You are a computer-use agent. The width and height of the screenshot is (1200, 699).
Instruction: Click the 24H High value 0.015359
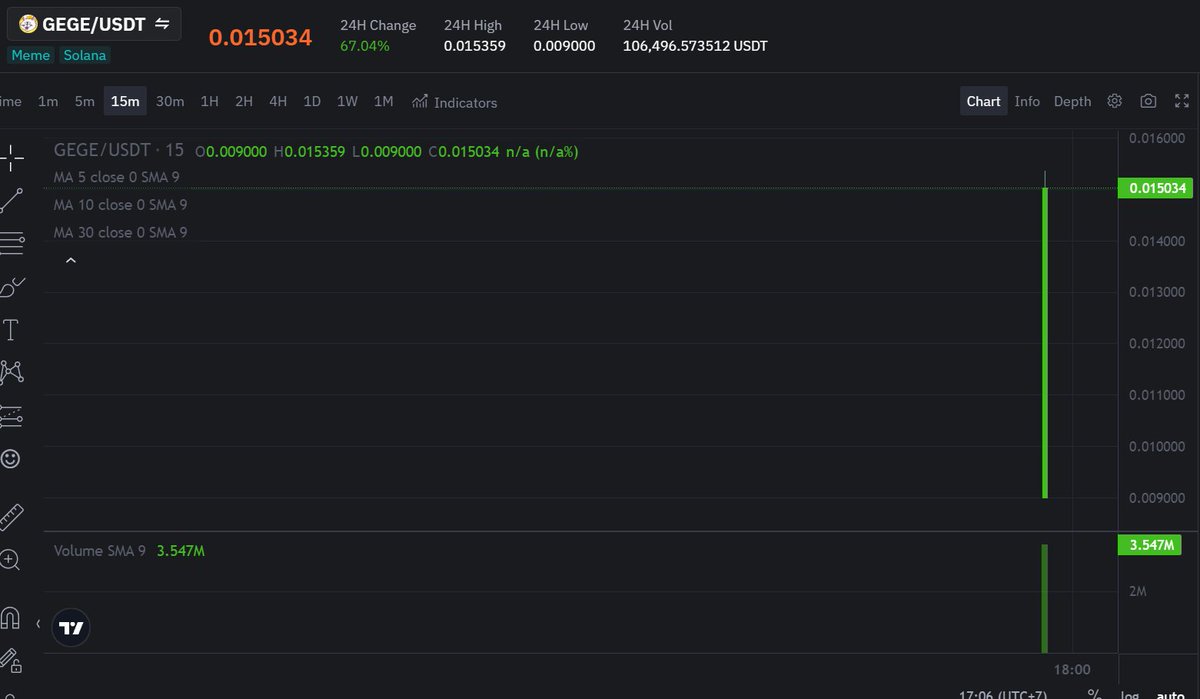coord(475,46)
